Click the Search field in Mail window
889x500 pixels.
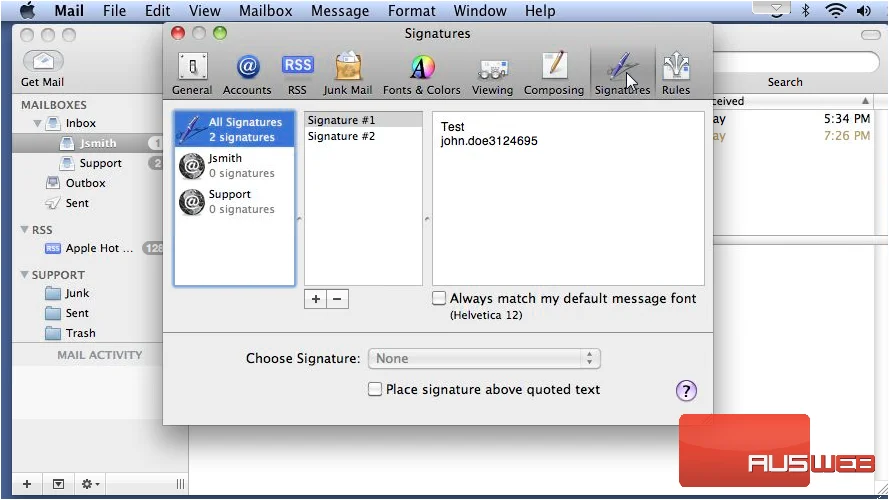point(795,62)
